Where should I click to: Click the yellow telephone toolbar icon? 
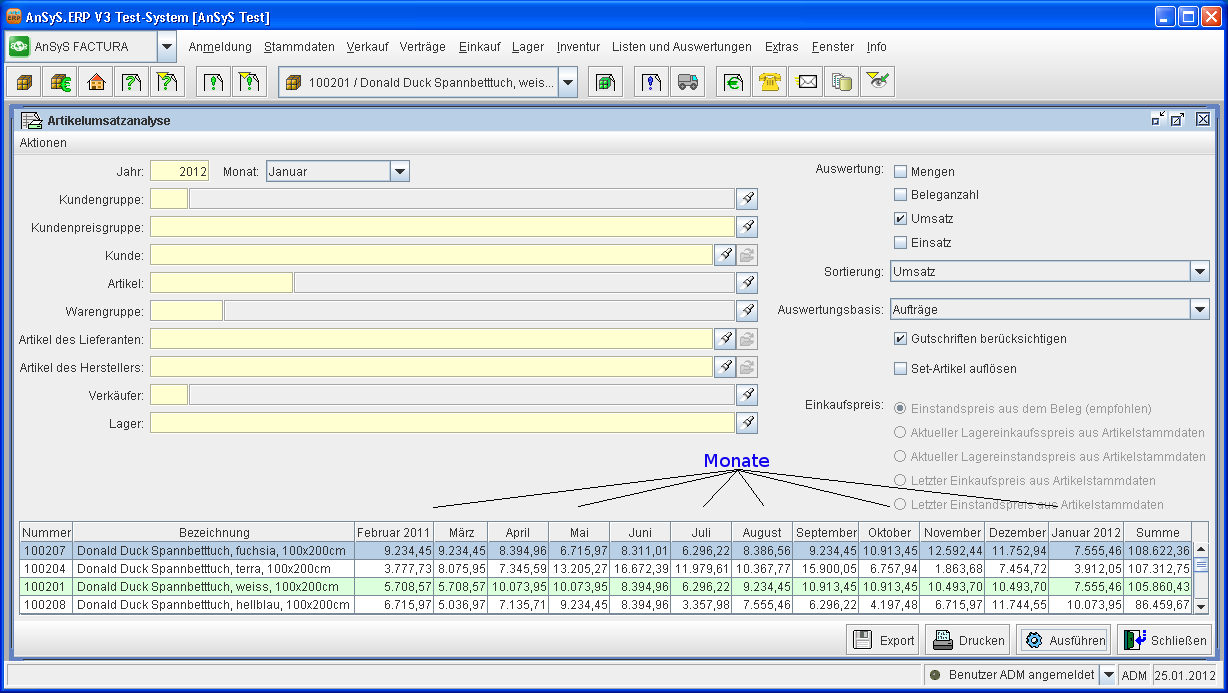769,83
